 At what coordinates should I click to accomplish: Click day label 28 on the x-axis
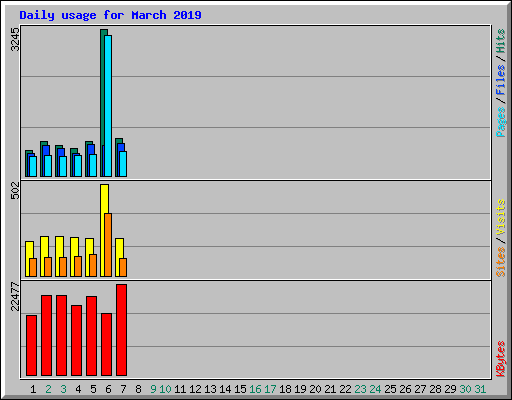tap(435, 389)
